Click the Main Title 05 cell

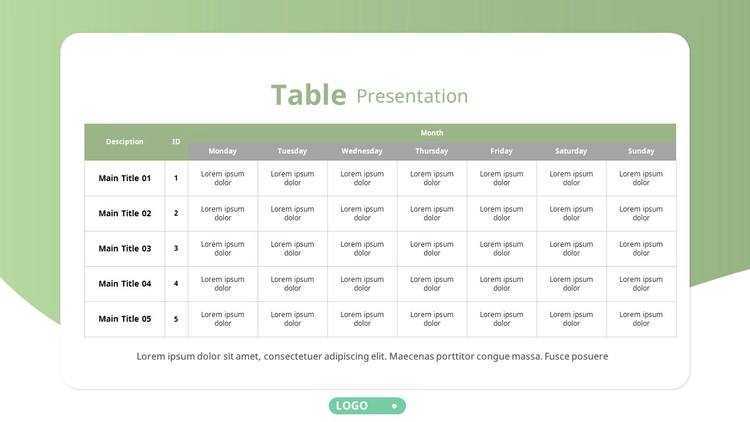pyautogui.click(x=124, y=319)
